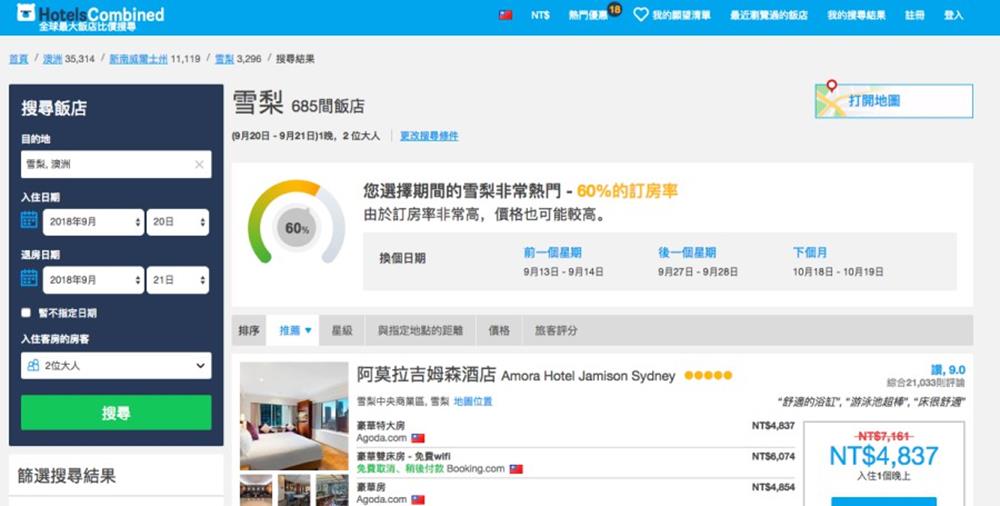Sort results by 星級

click(x=342, y=331)
